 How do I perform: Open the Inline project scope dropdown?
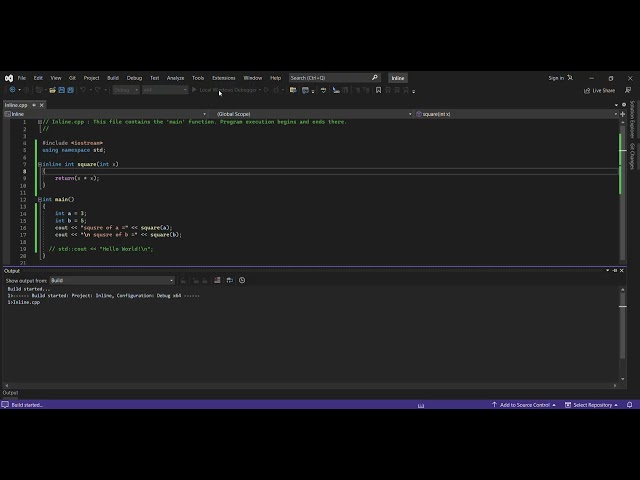105,114
